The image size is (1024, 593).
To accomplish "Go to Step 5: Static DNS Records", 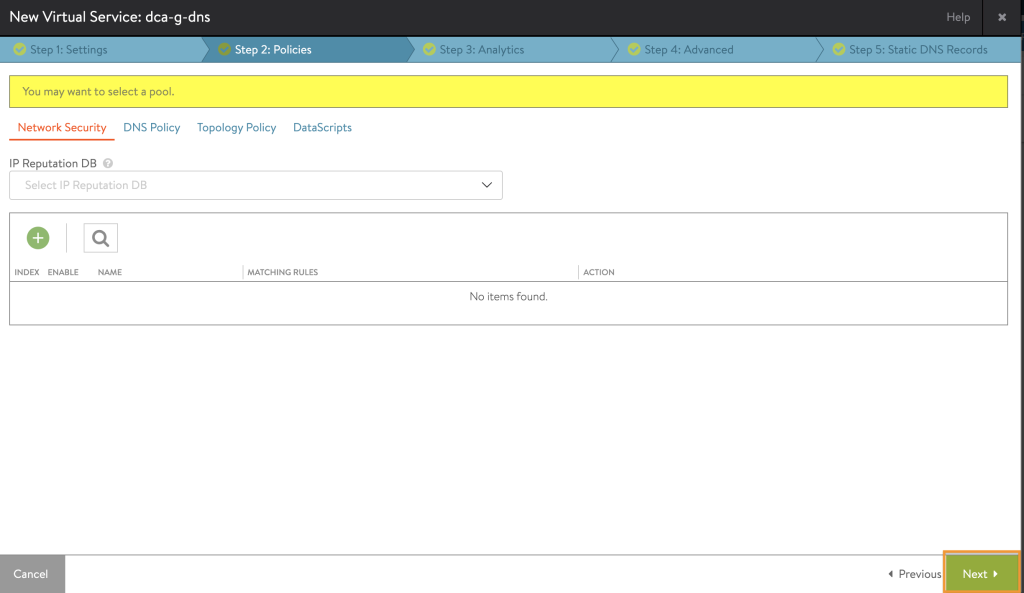I will (918, 50).
